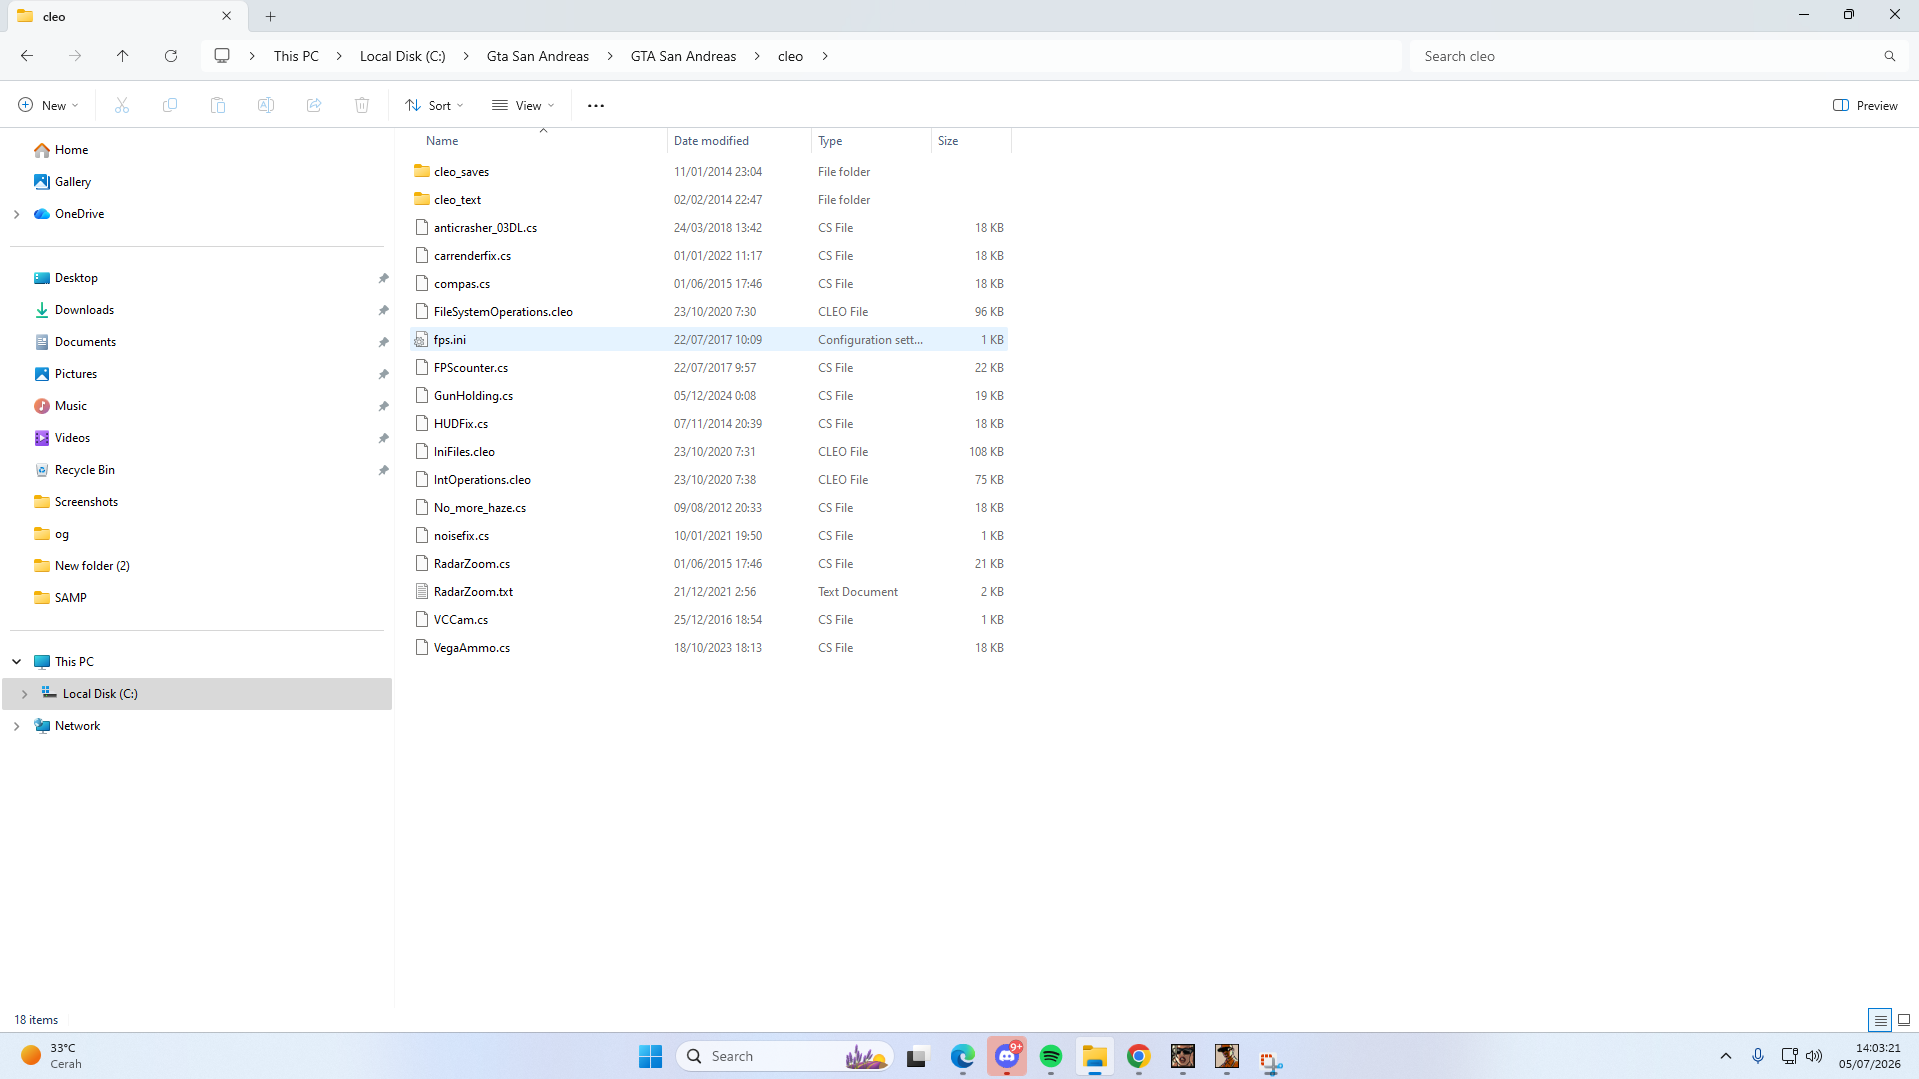
Task: Click the Delete trash can icon
Action: (x=362, y=105)
